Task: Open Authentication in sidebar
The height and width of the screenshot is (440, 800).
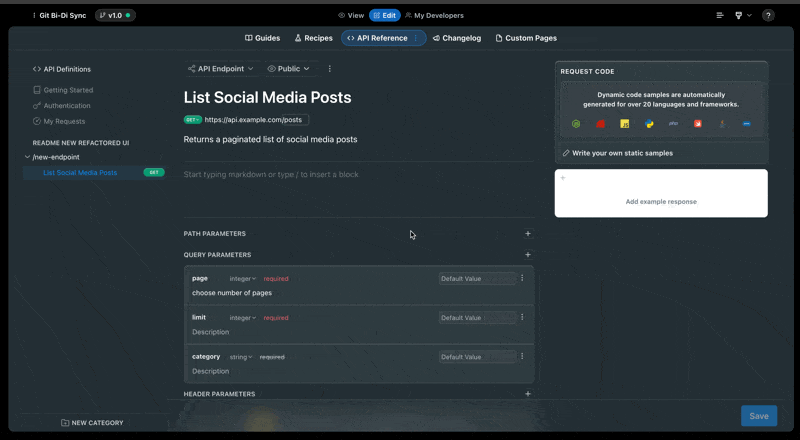Action: pyautogui.click(x=62, y=106)
